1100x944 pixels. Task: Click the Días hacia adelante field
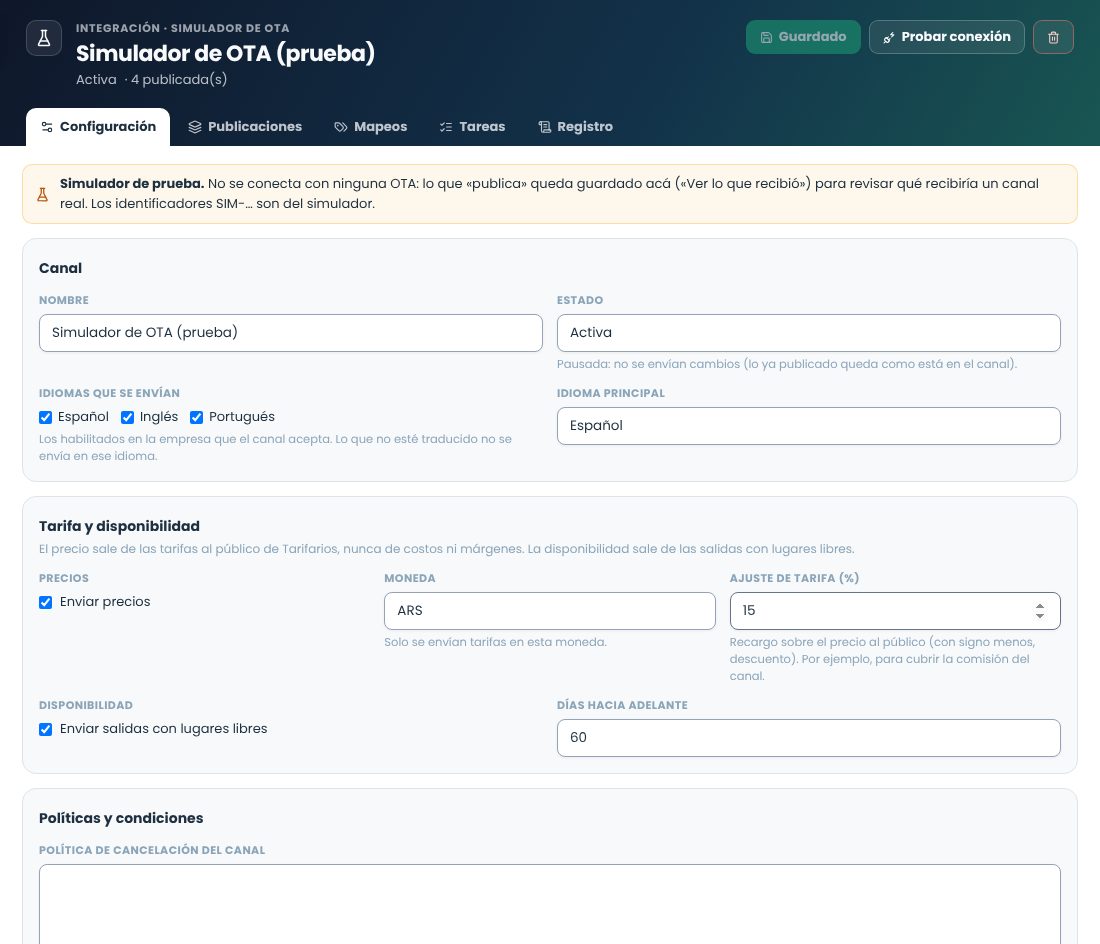[808, 738]
